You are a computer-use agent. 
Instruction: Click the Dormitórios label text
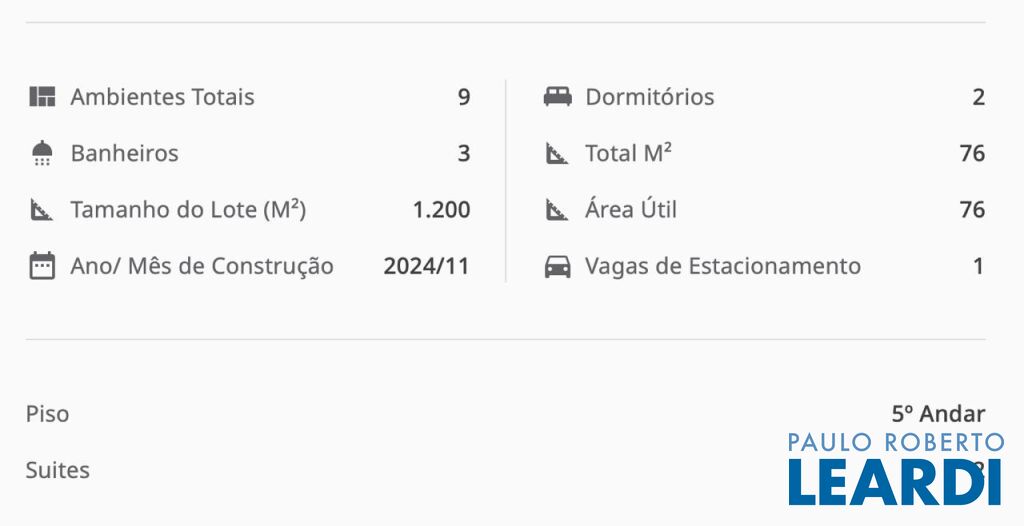pyautogui.click(x=649, y=97)
